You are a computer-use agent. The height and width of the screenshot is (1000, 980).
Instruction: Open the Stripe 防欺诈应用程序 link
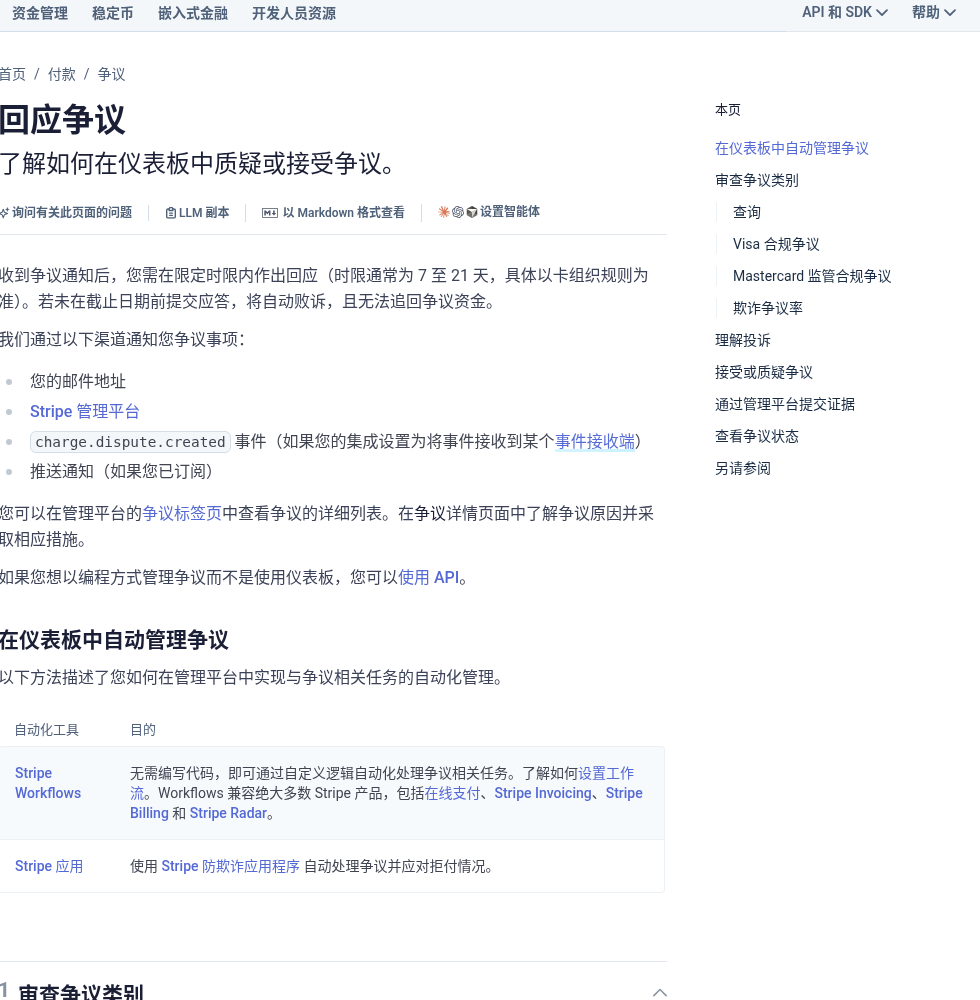(230, 866)
